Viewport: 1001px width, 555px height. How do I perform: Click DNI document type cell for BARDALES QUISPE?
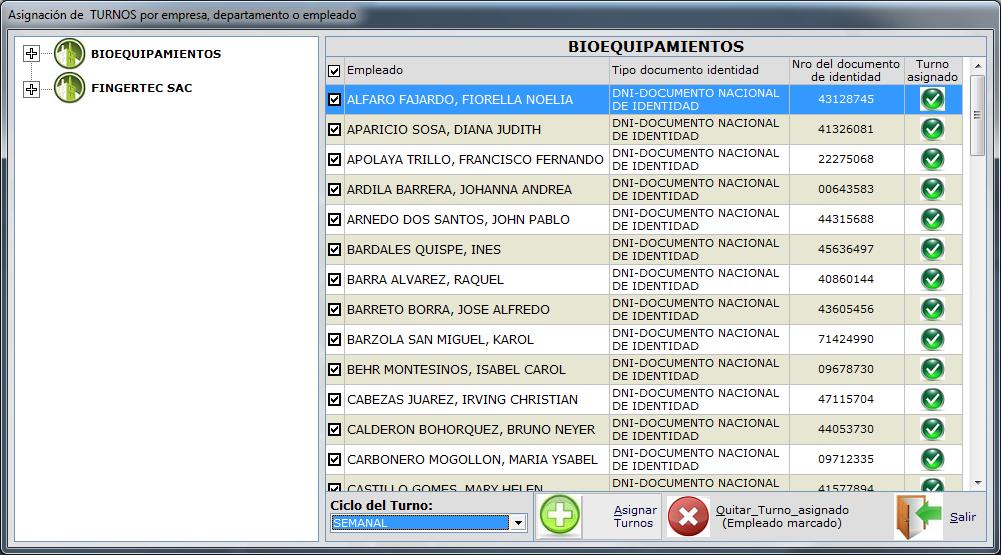699,250
